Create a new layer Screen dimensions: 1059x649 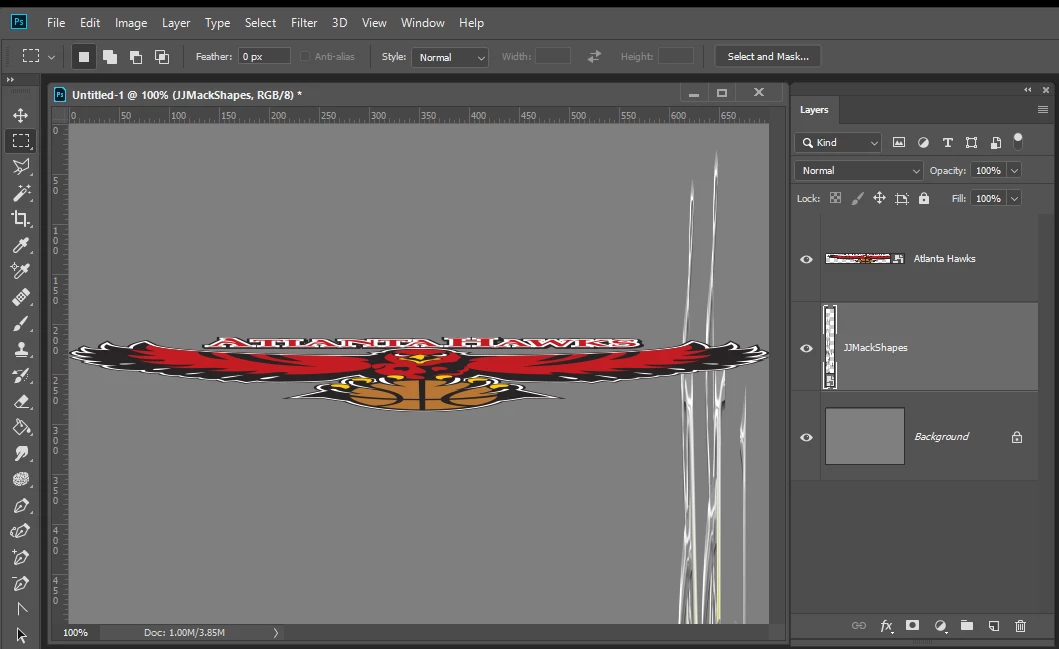pyautogui.click(x=993, y=625)
